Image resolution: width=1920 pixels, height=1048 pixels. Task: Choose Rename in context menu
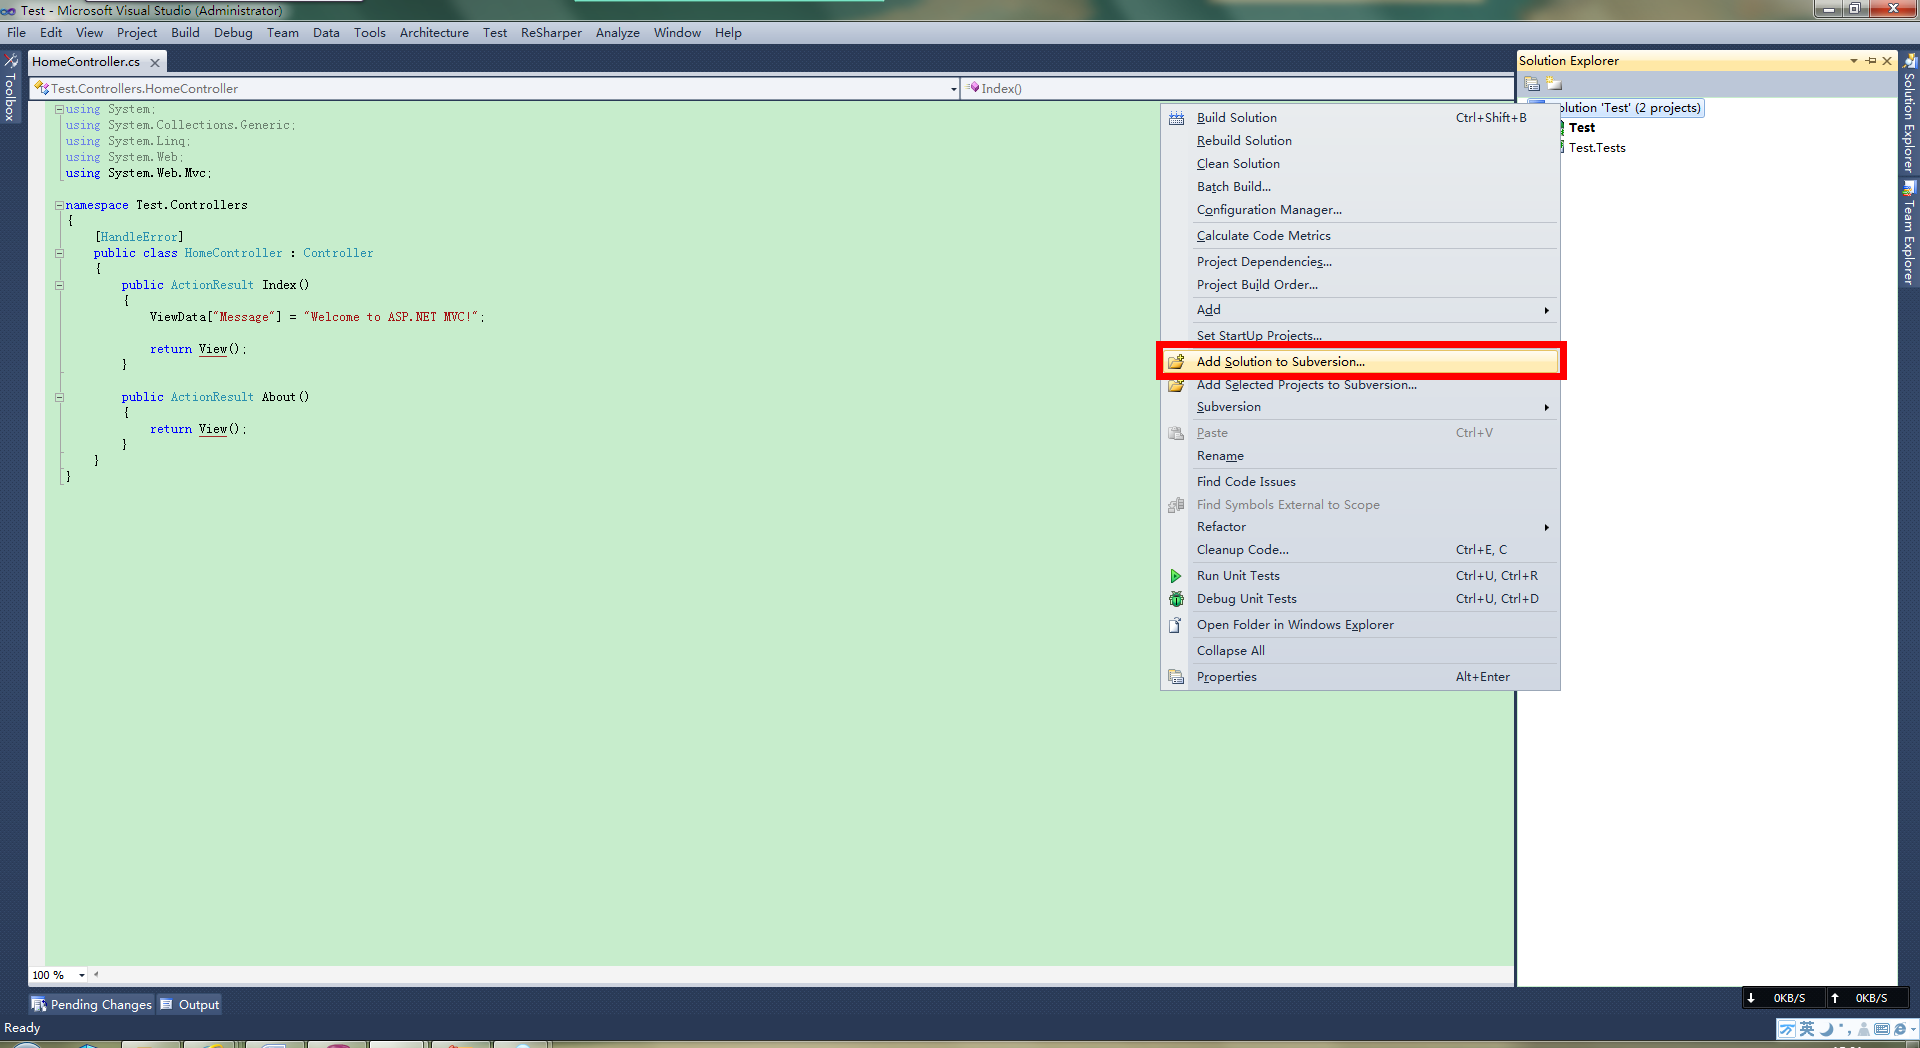pyautogui.click(x=1360, y=456)
